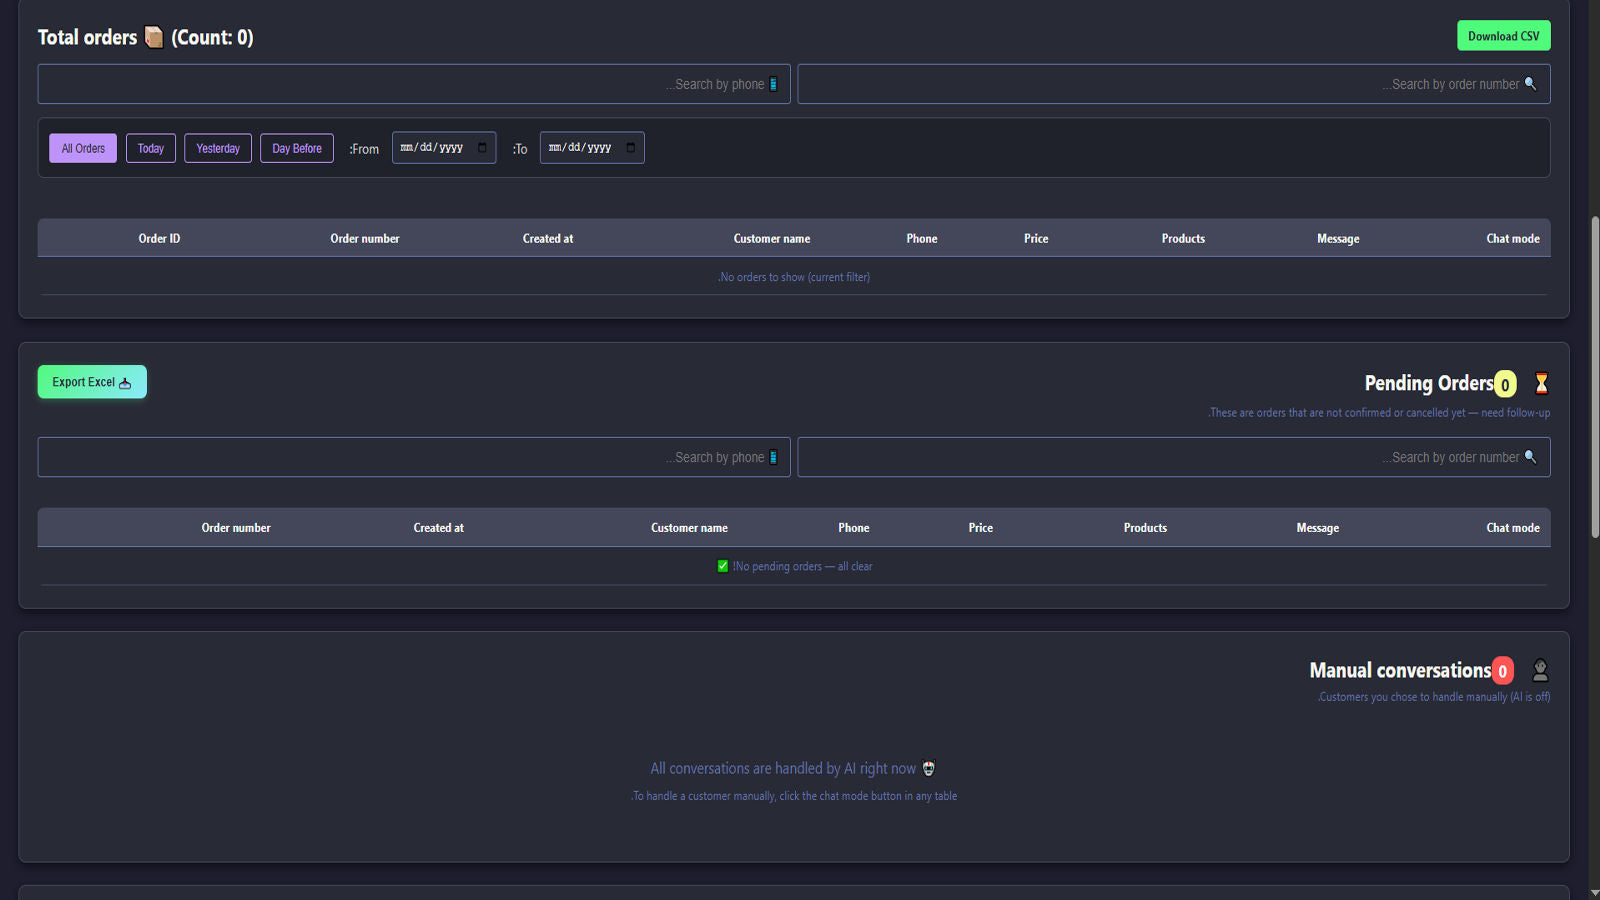The height and width of the screenshot is (900, 1600).
Task: Select the Today filter tab
Action: click(x=151, y=148)
